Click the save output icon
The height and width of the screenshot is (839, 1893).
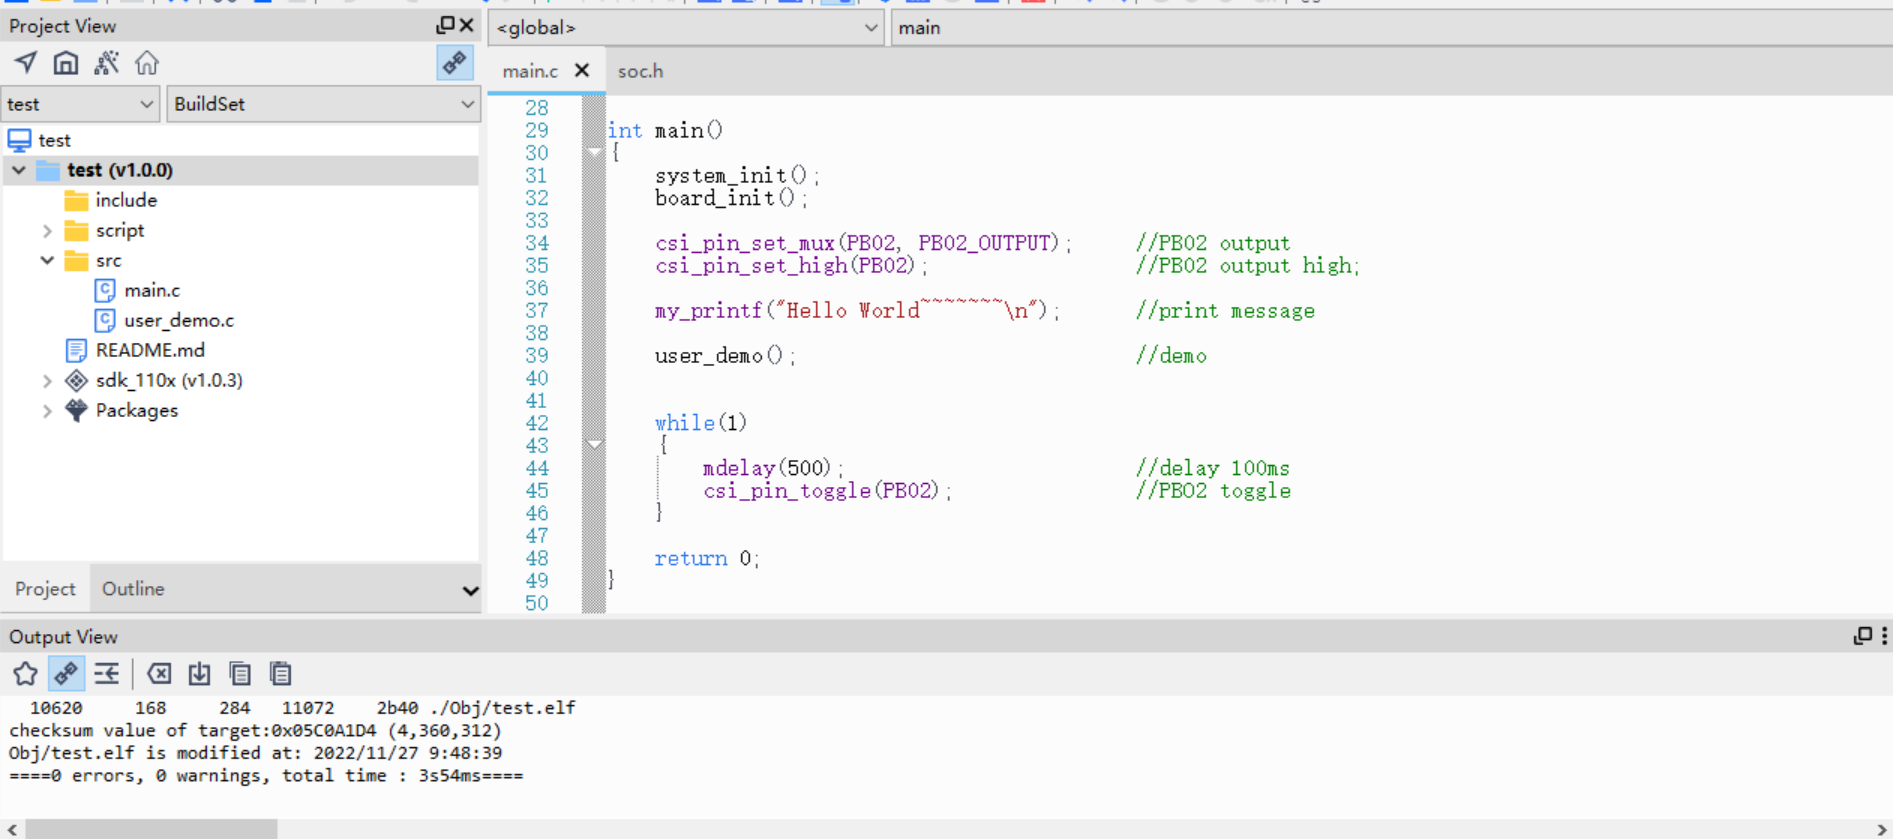point(199,674)
